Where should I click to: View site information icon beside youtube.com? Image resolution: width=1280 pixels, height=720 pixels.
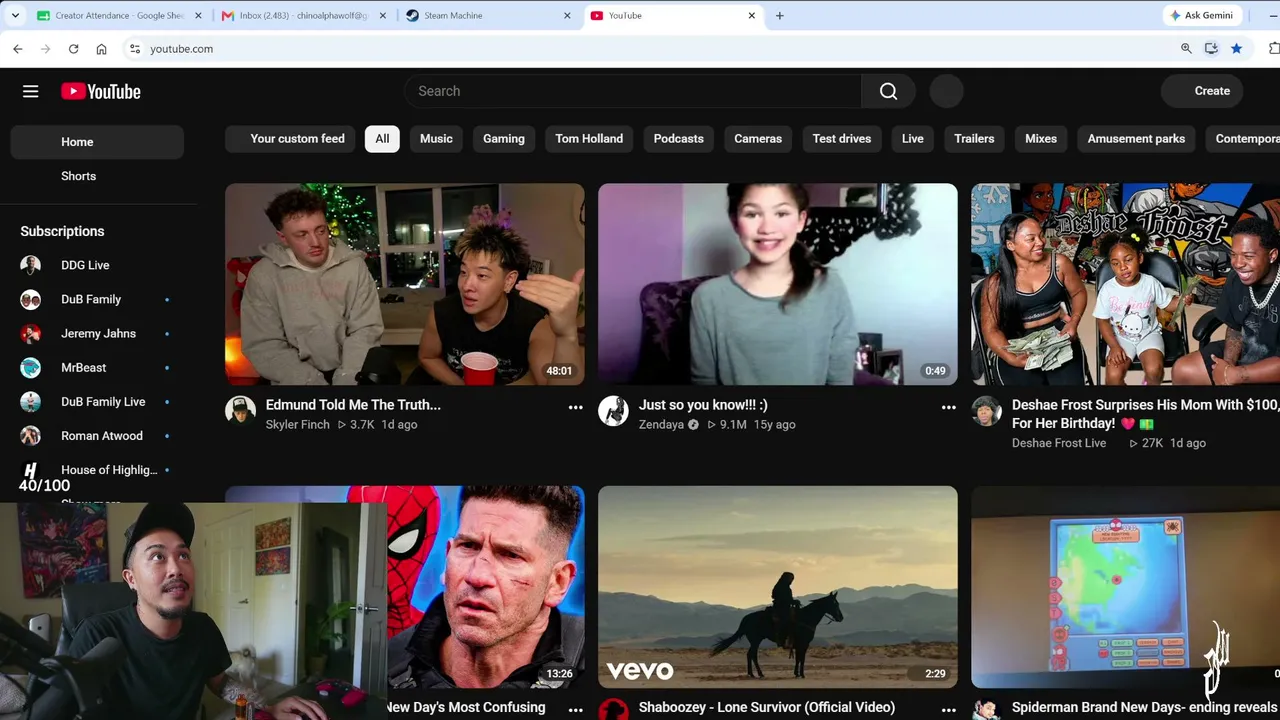(135, 48)
